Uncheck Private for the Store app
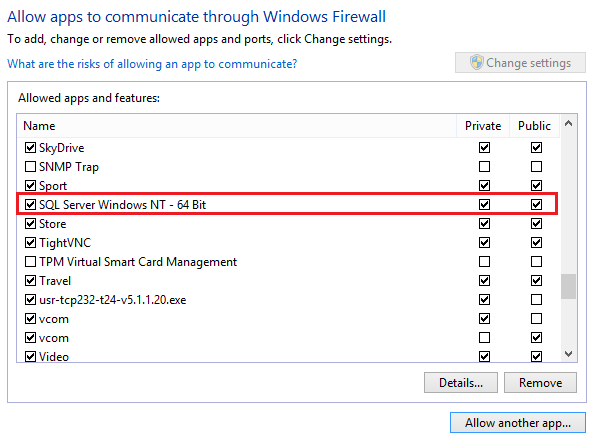600x437 pixels. 485,224
